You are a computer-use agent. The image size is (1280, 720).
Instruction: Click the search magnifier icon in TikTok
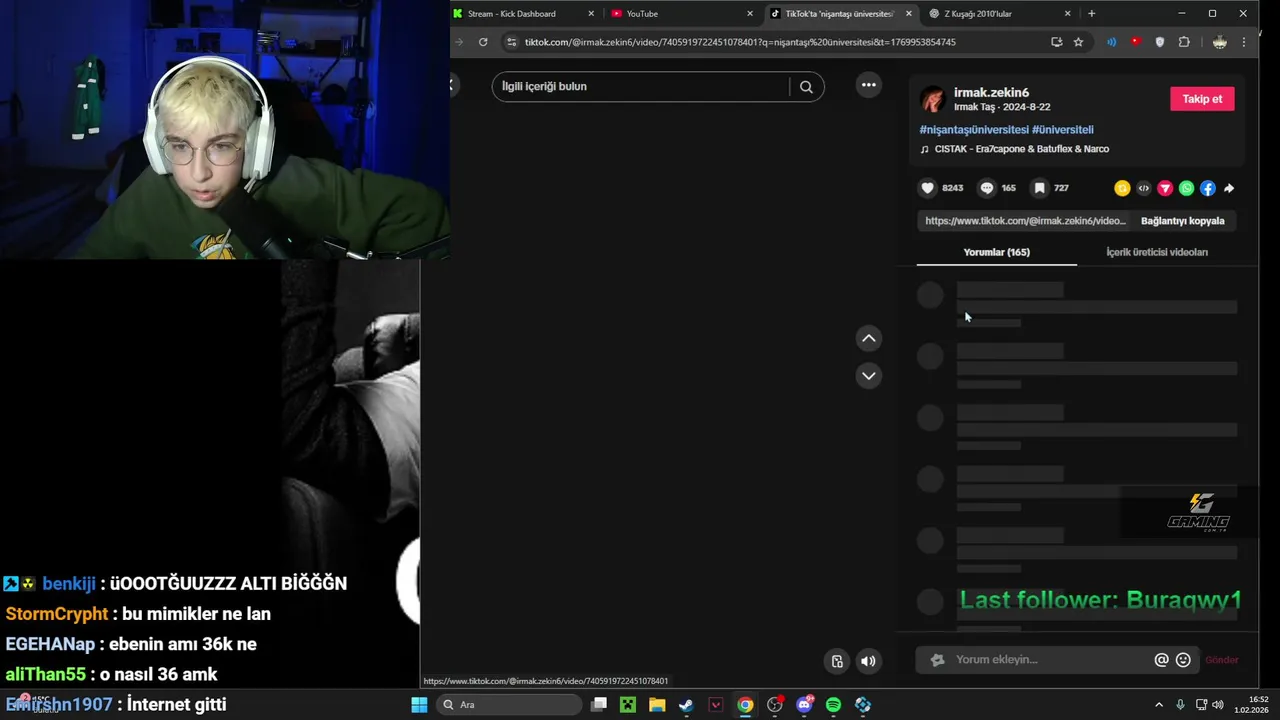pyautogui.click(x=806, y=87)
